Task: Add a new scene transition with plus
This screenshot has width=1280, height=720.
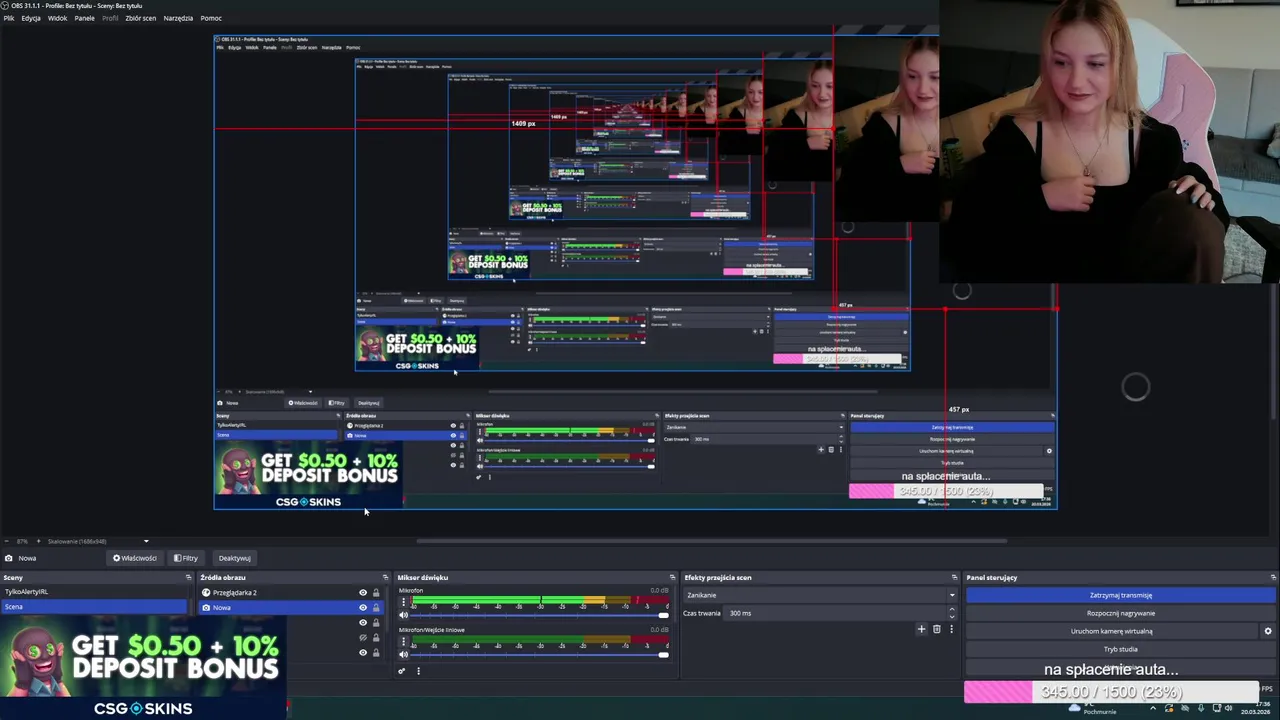Action: [921, 629]
